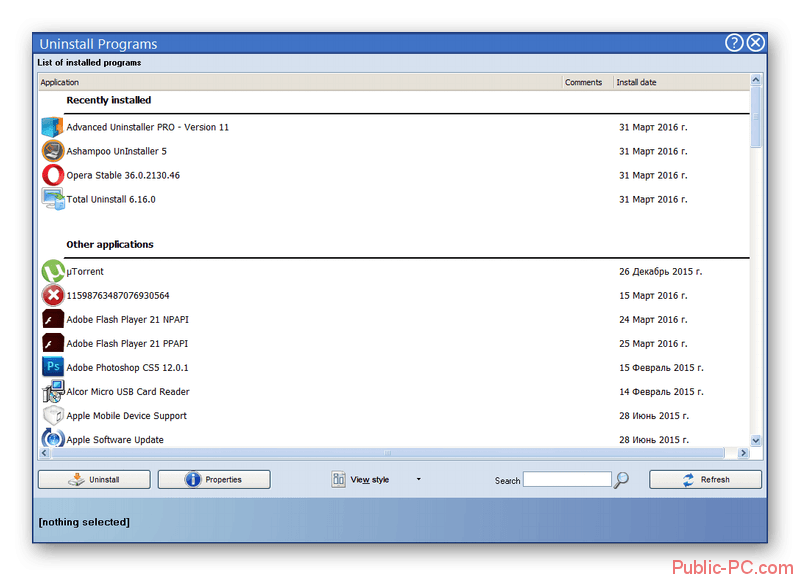Click the vertical scrollbar up arrow
Image resolution: width=800 pixels, height=580 pixels.
click(x=756, y=80)
